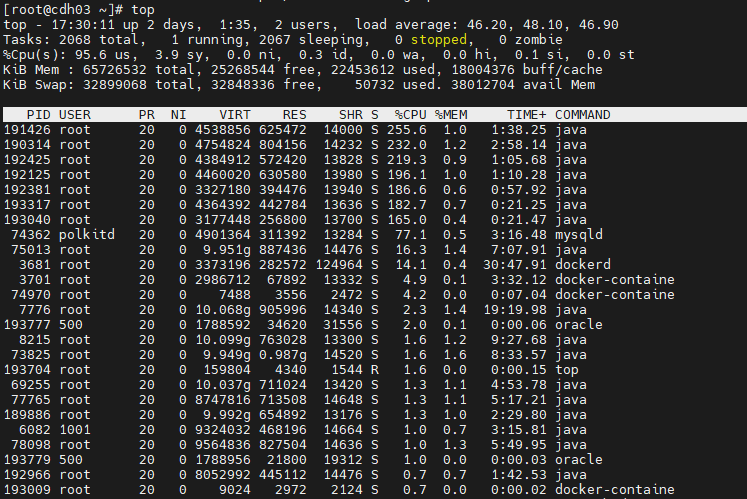Click the 17:30:11 time in header
The width and height of the screenshot is (747, 499).
(83, 25)
